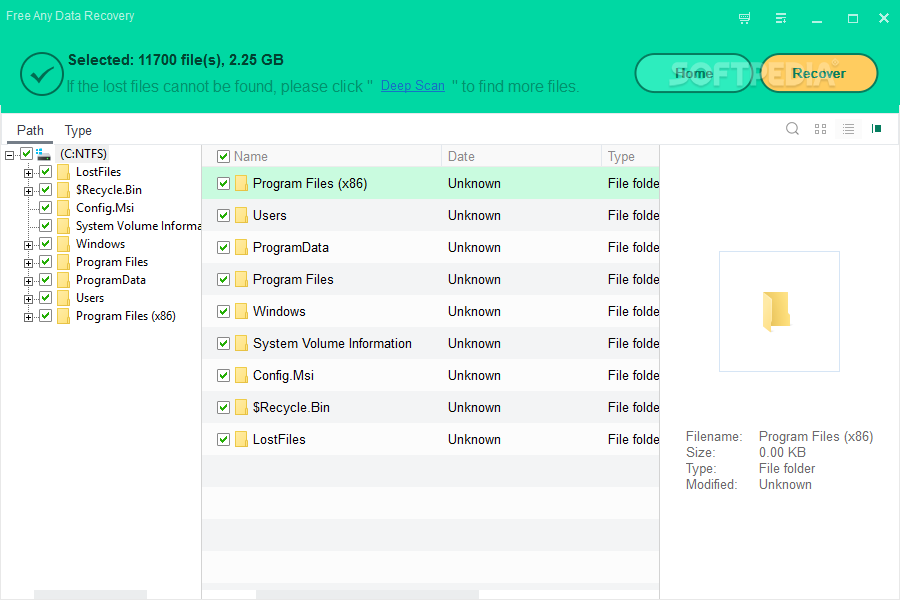
Task: Select the $Recycle.Bin row name text
Action: pos(291,408)
